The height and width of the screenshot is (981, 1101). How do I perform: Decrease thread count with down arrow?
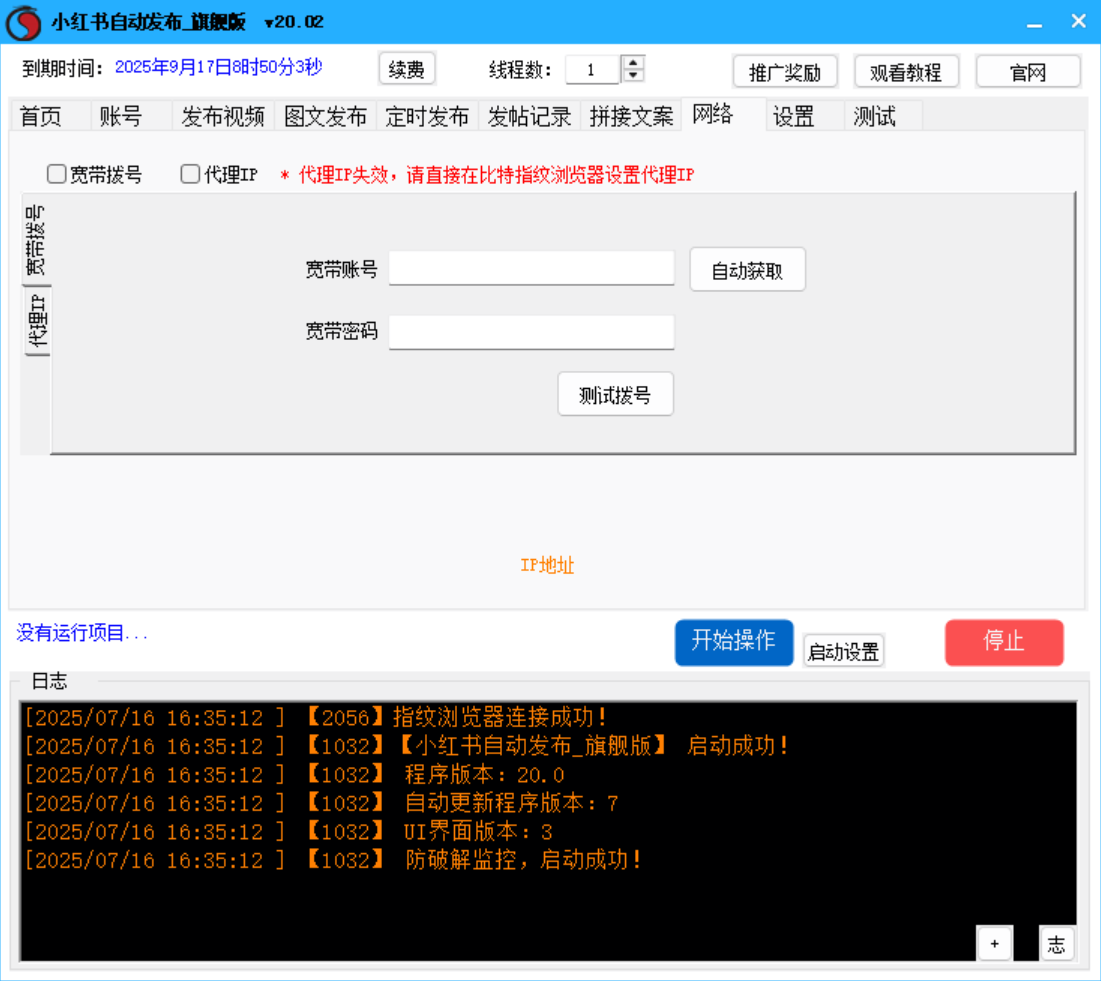[633, 75]
